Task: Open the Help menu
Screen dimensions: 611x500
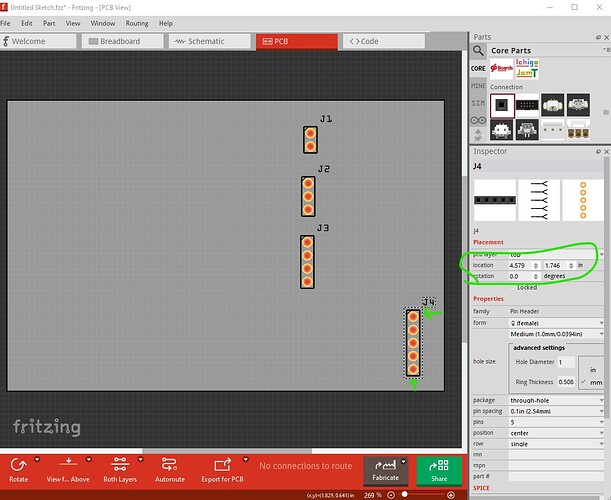Action: click(x=166, y=23)
